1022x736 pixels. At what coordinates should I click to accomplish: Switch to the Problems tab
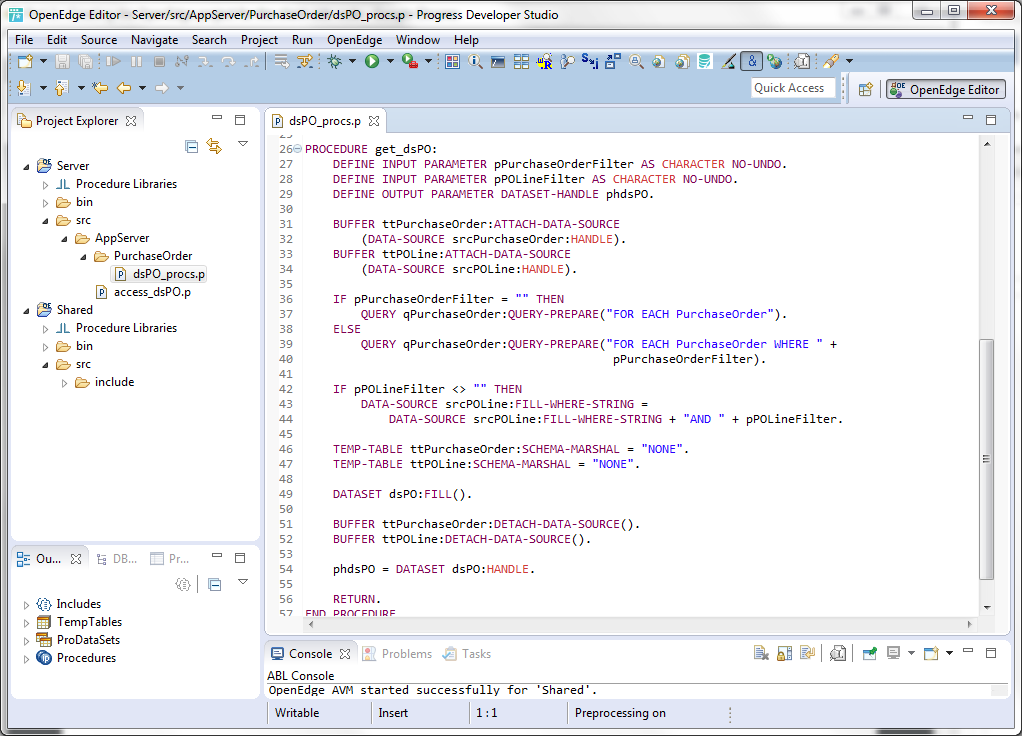tap(397, 653)
